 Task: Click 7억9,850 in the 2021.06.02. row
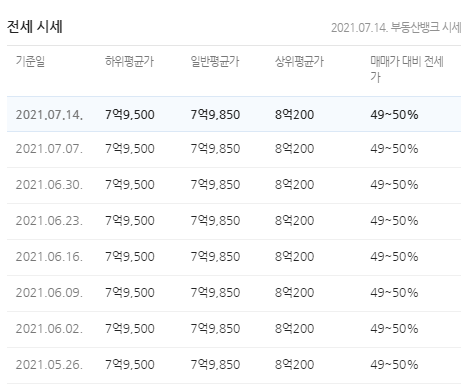[215, 329]
